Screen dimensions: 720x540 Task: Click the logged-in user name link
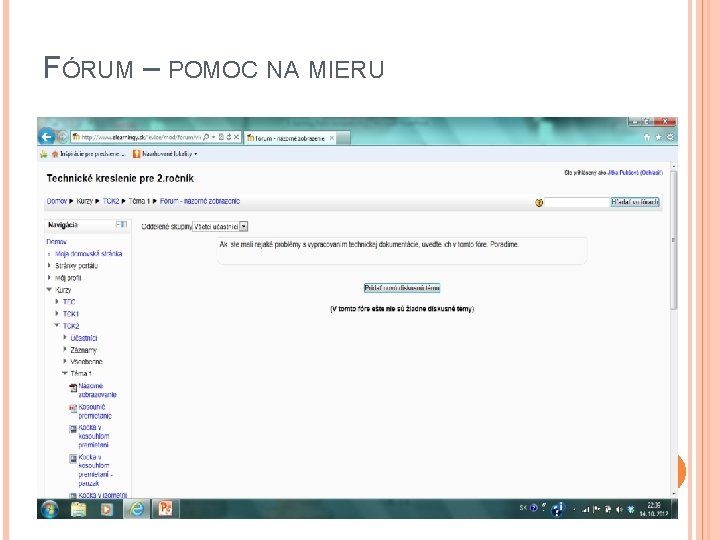pos(623,173)
